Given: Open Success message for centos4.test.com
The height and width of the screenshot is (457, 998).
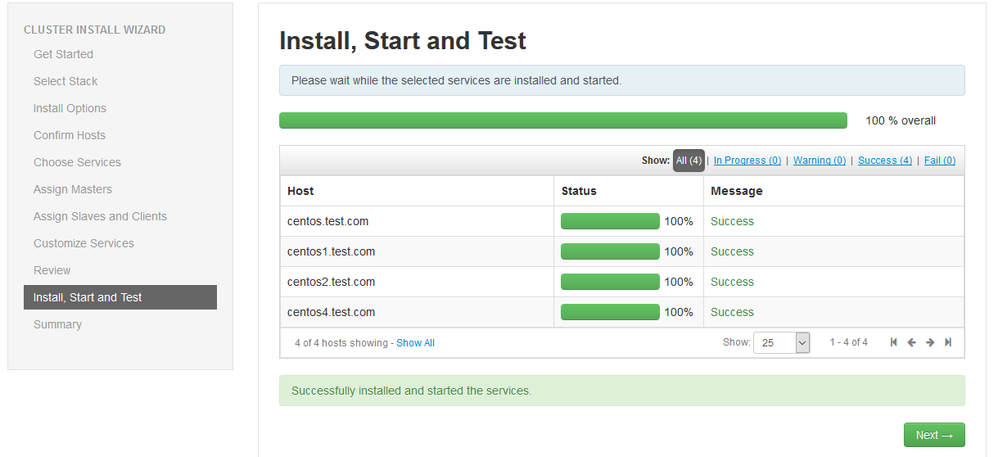Looking at the screenshot, I should coord(732,312).
